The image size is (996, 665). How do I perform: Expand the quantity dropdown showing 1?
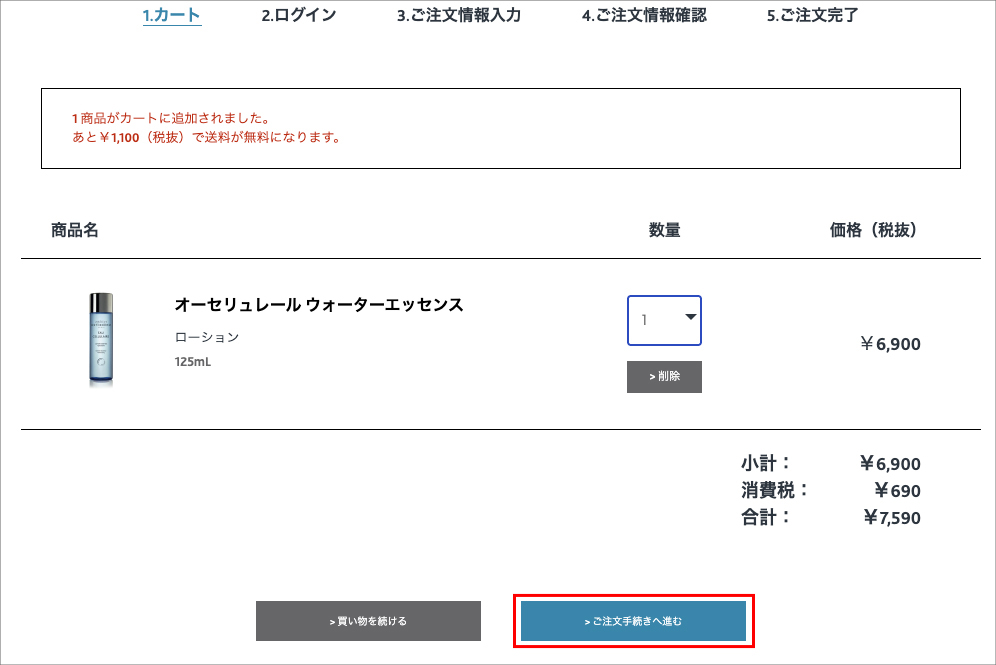[664, 320]
